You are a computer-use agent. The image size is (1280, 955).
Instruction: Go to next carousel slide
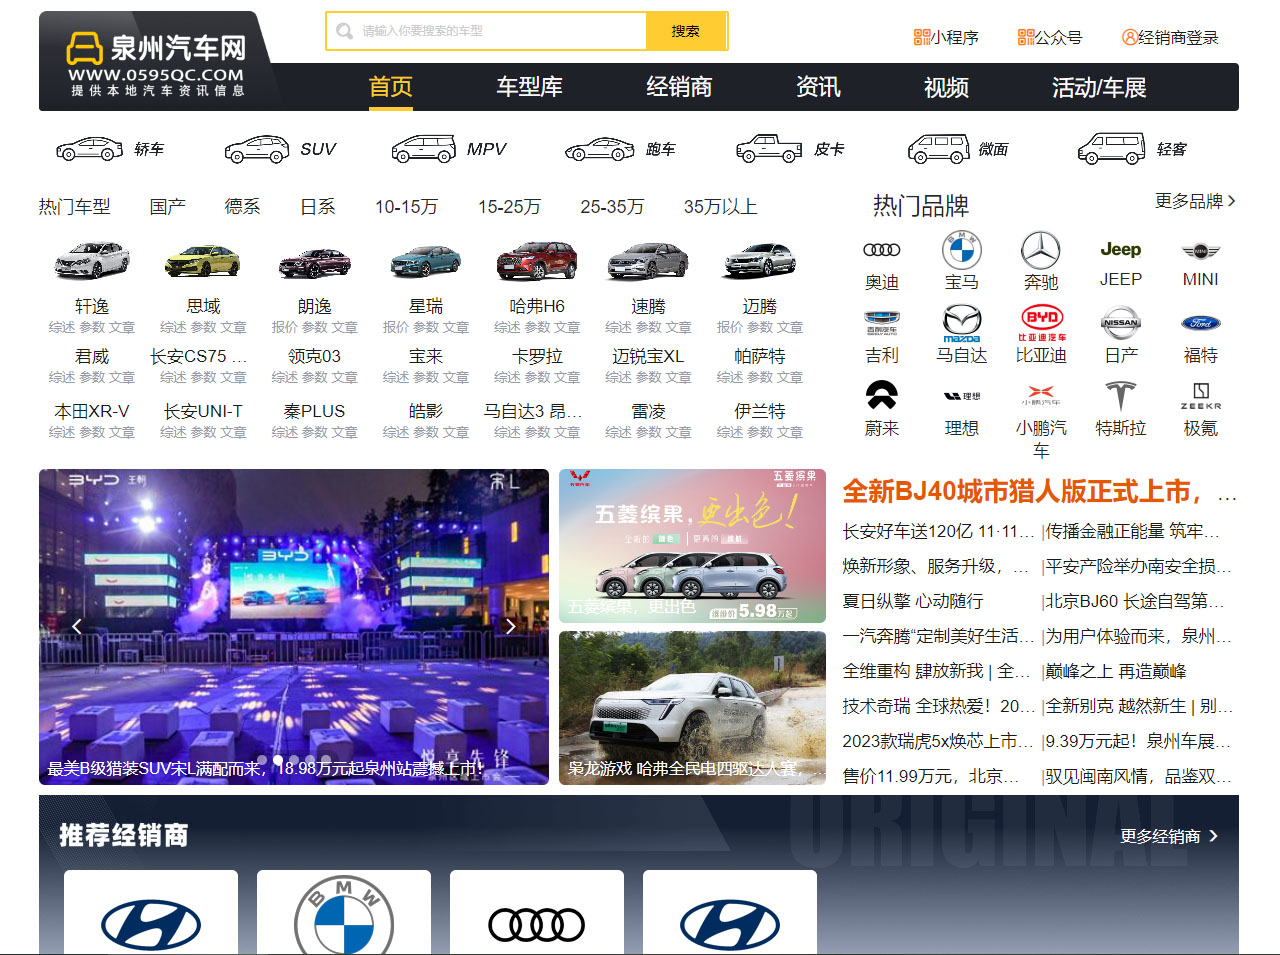coord(511,626)
